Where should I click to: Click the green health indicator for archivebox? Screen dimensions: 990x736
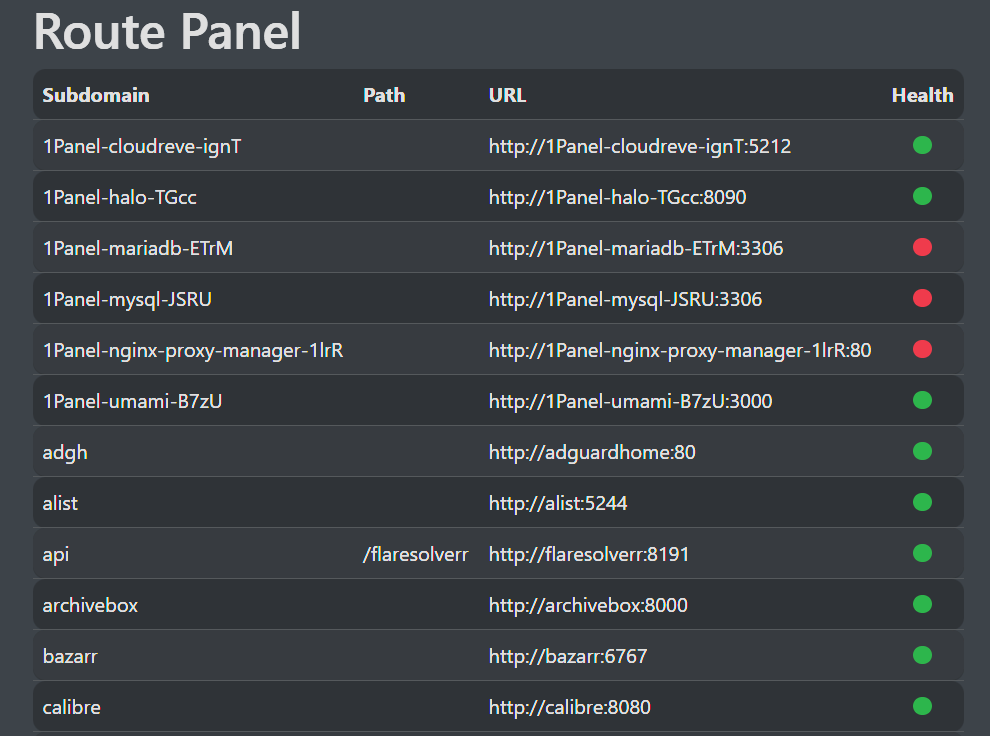click(921, 604)
